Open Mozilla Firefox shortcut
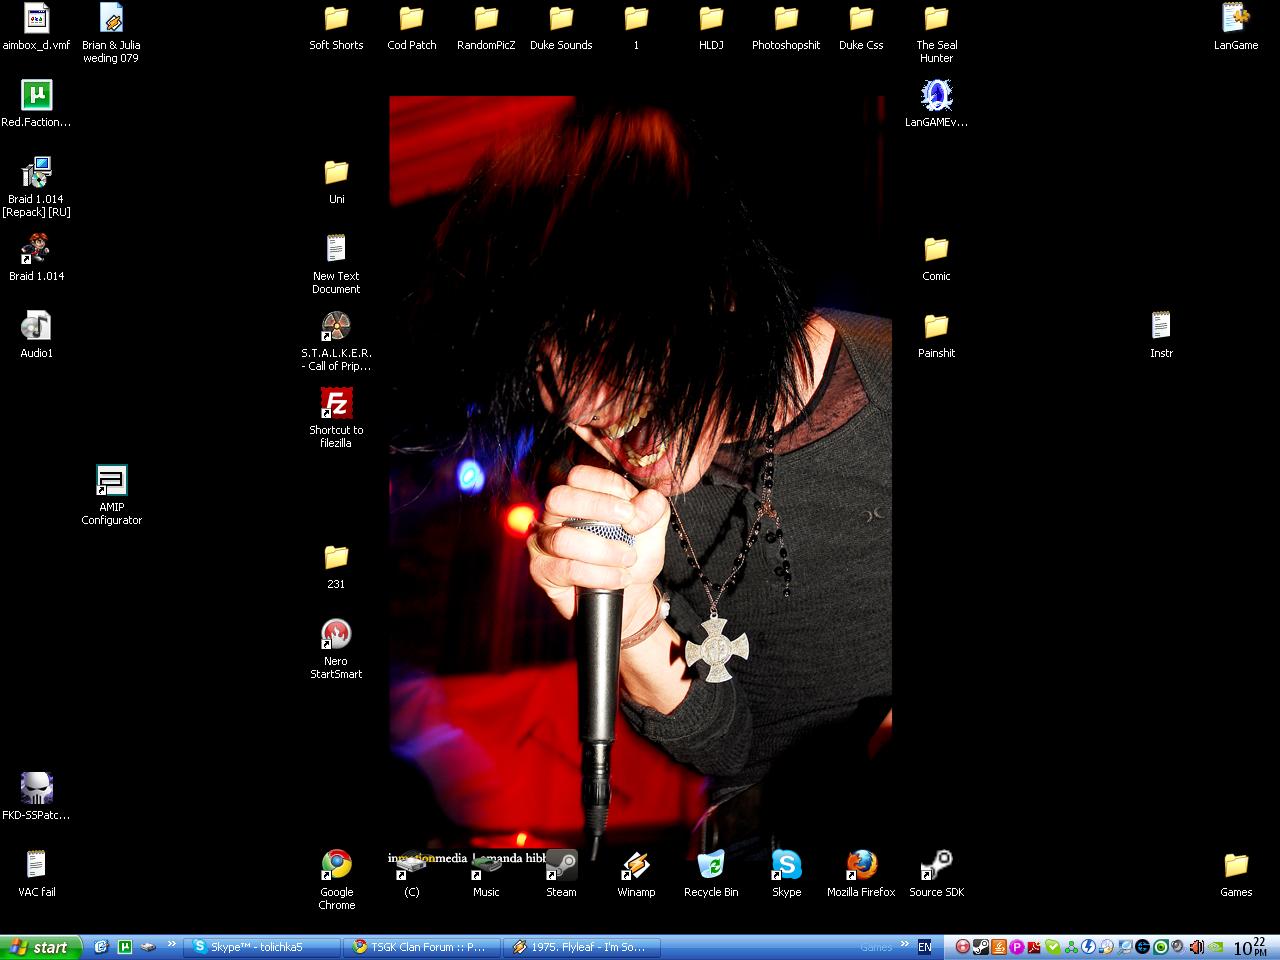The height and width of the screenshot is (960, 1280). click(x=861, y=865)
